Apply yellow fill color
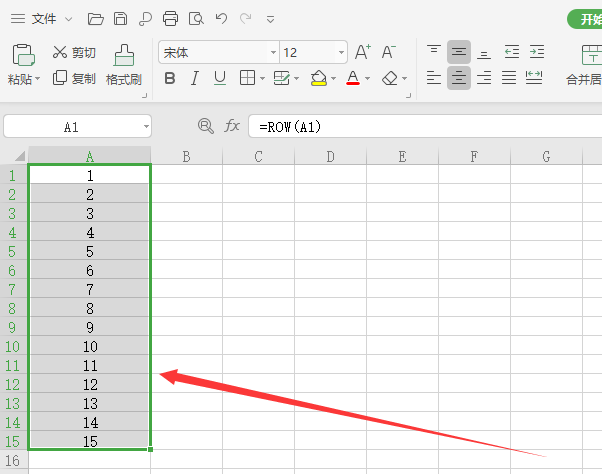 tap(319, 78)
